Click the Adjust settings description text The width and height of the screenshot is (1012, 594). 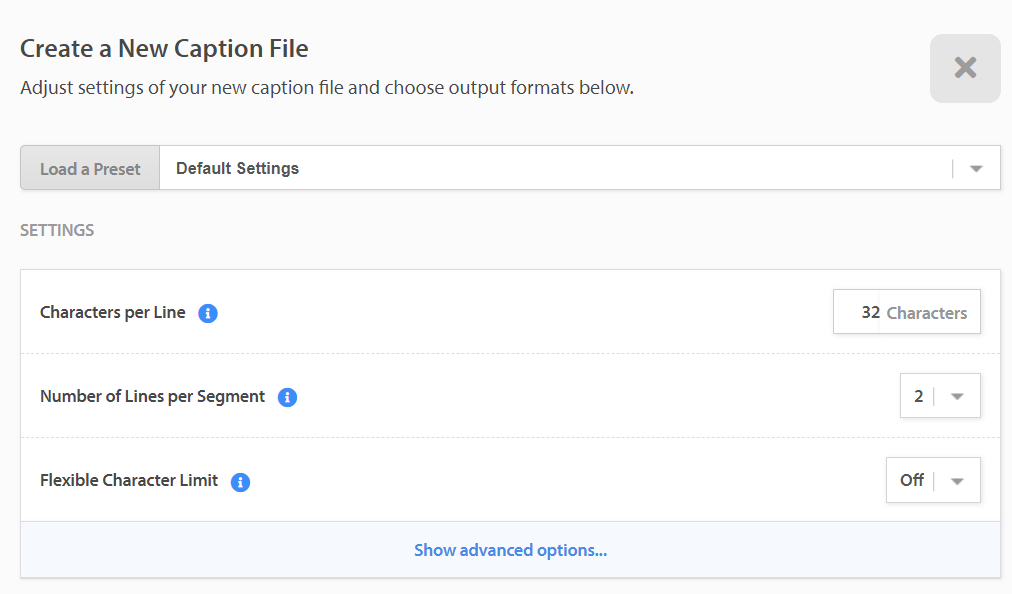[327, 88]
